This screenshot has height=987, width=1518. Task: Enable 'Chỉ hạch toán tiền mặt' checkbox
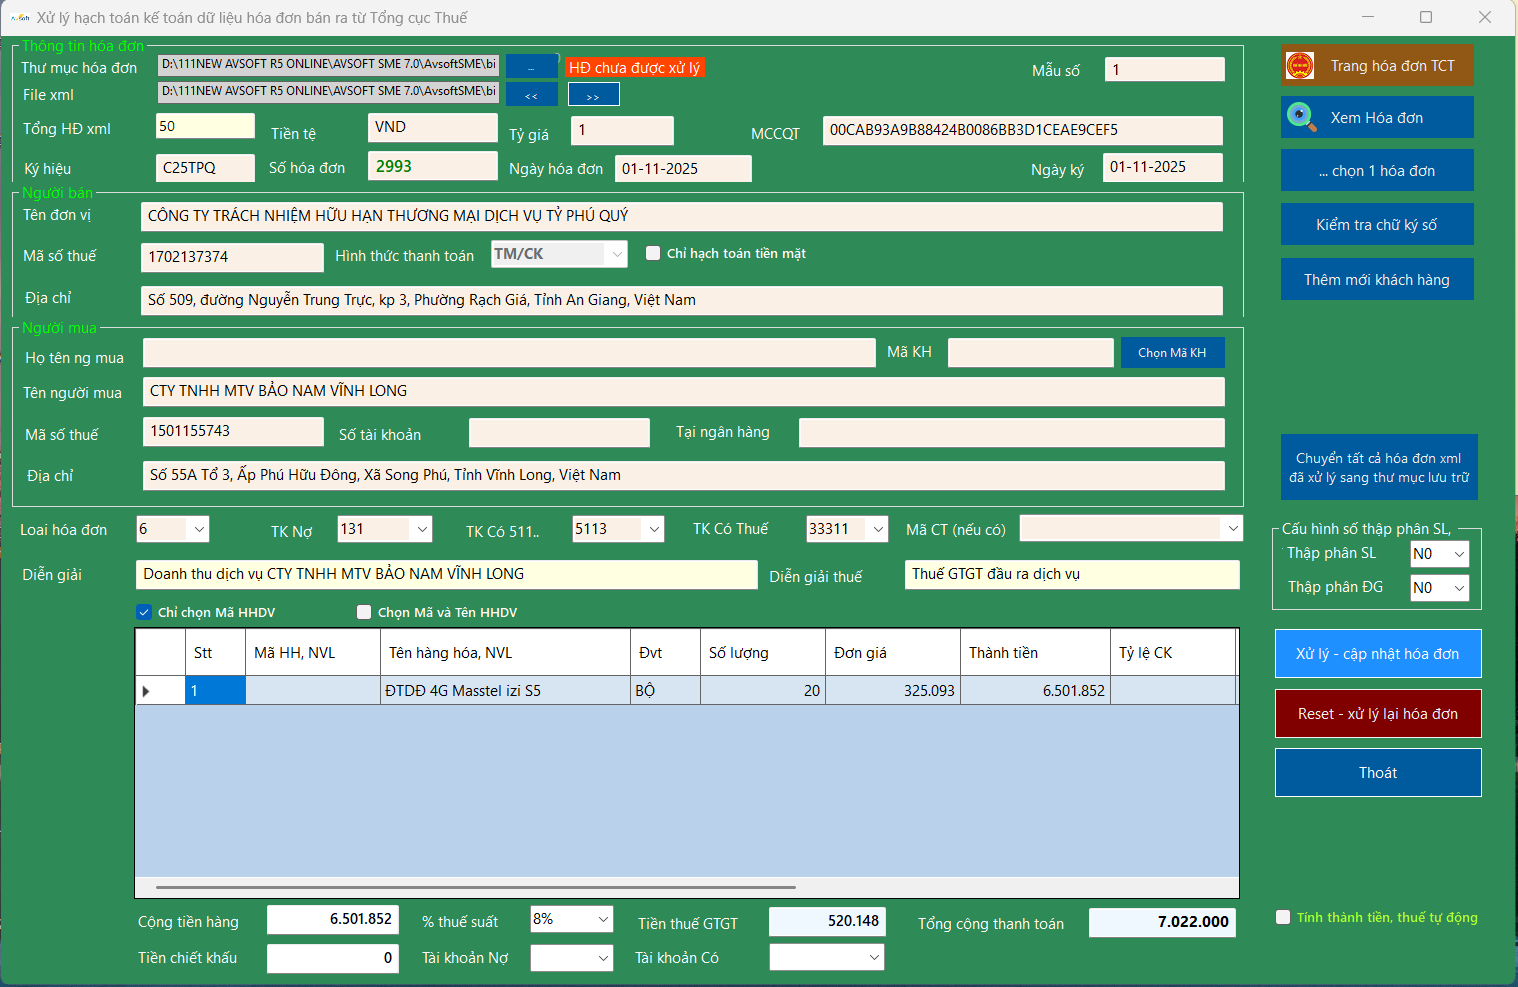point(653,254)
